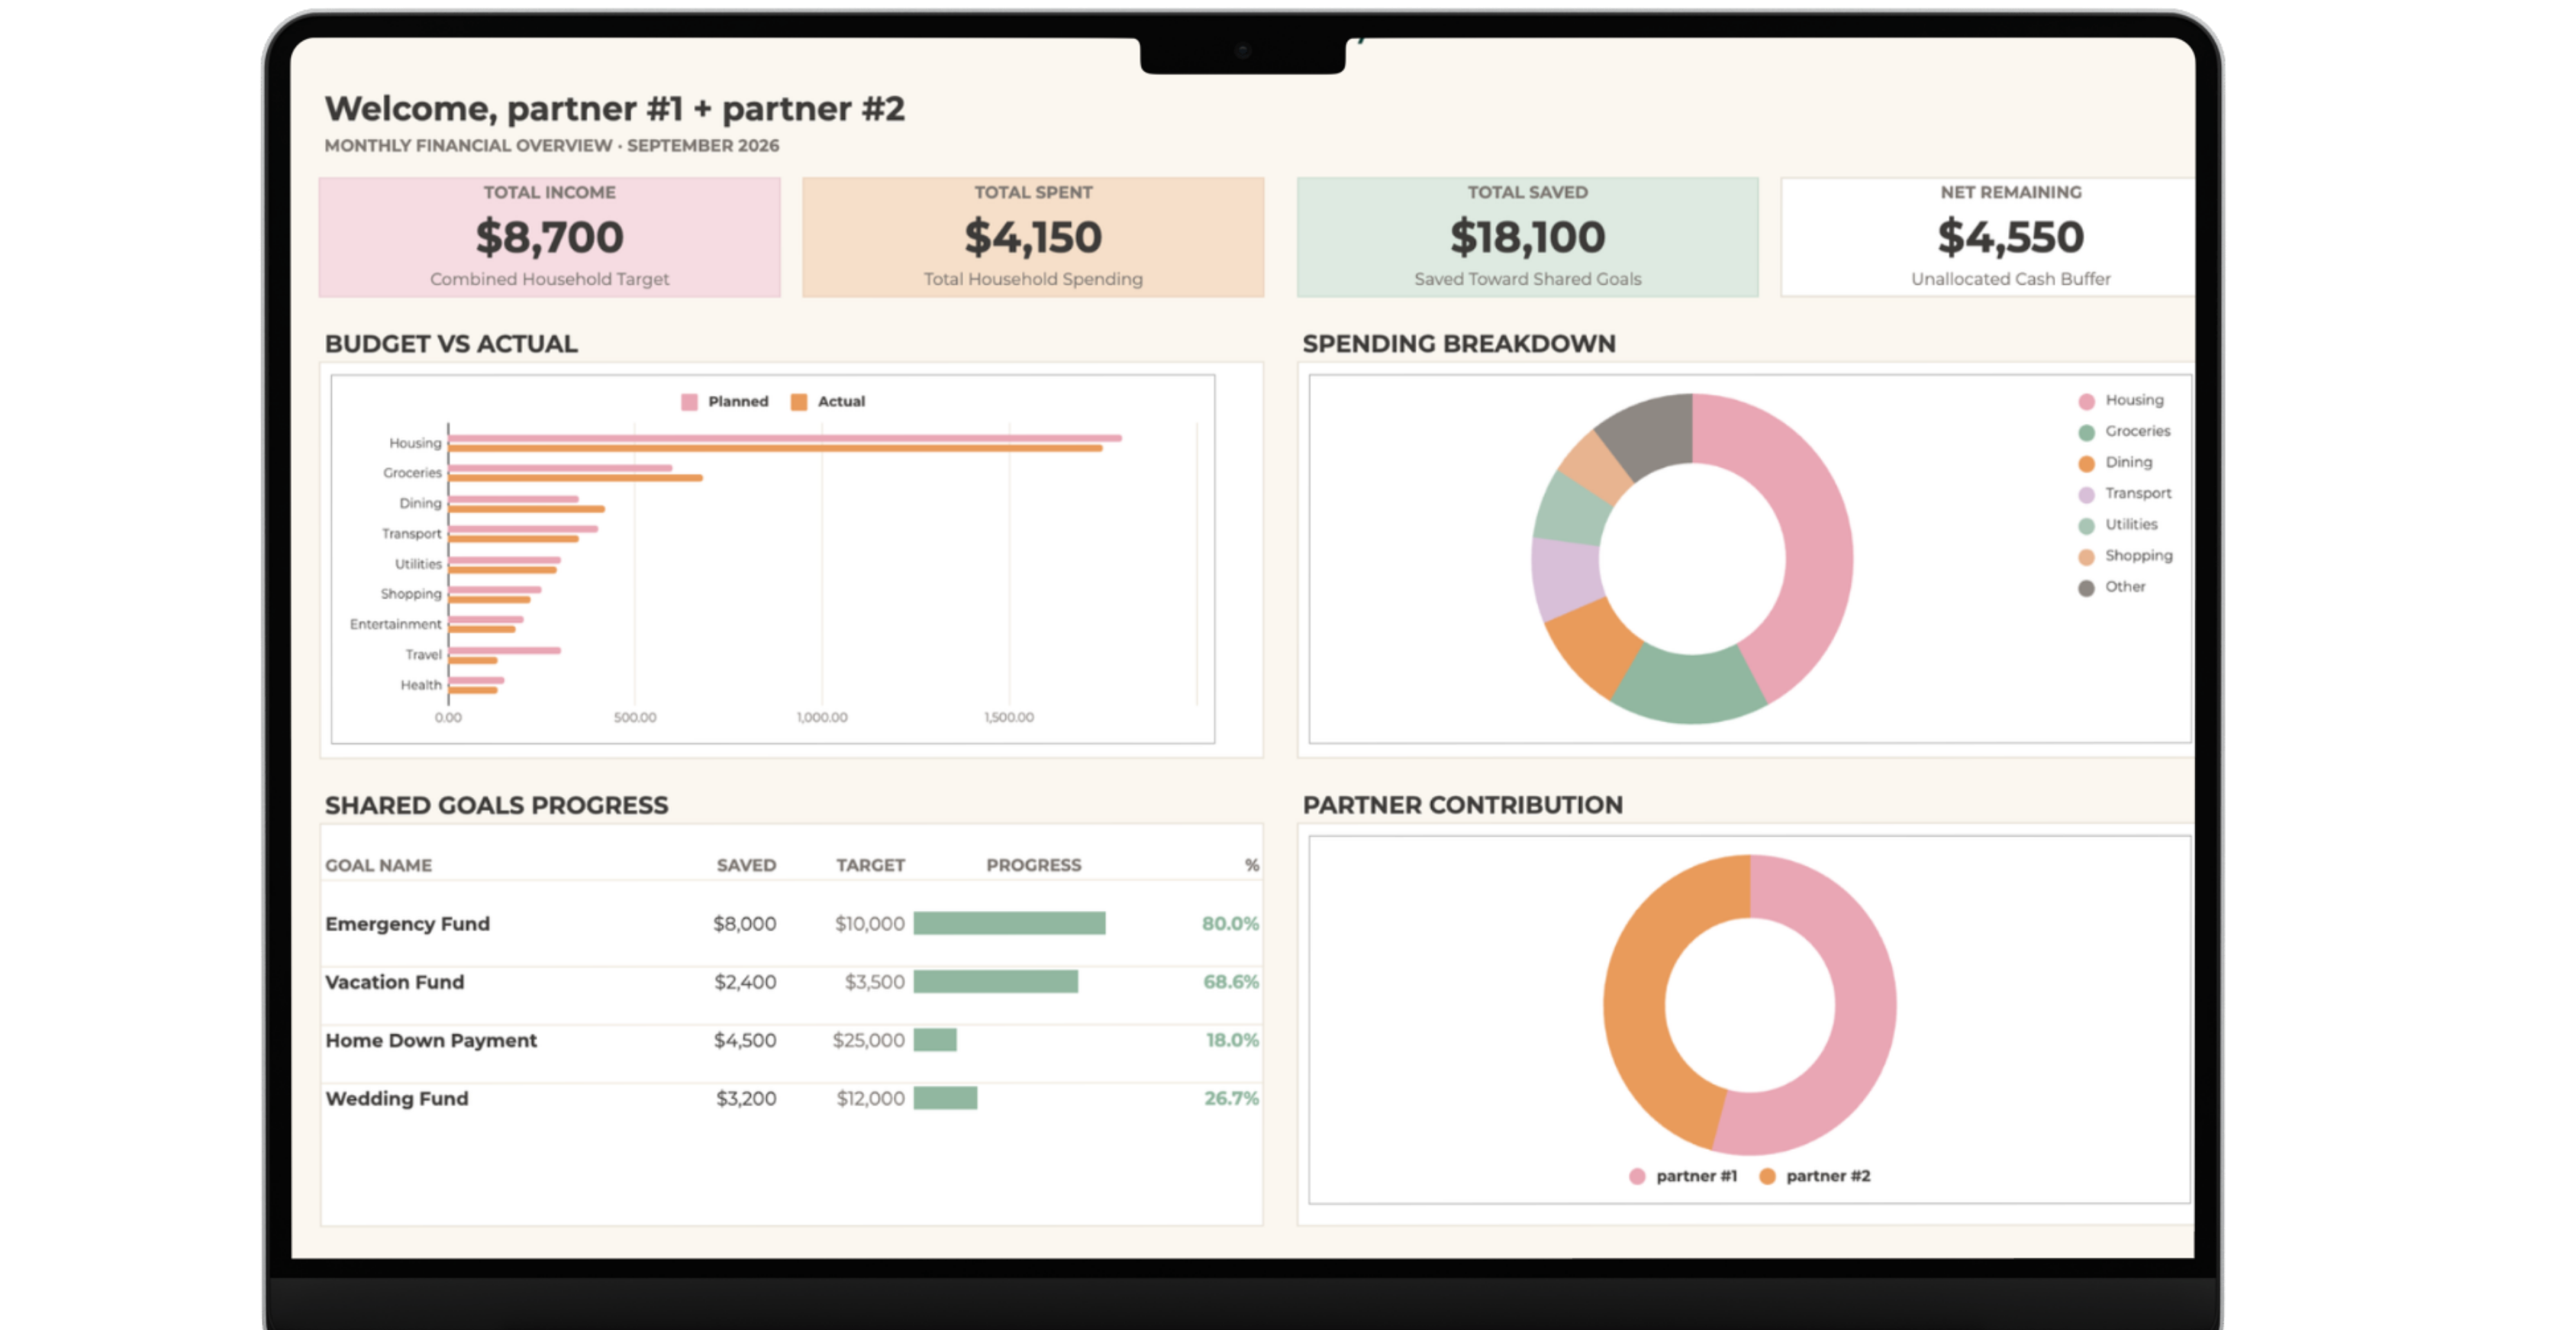Click the Total Income card showing $8,700

(549, 237)
